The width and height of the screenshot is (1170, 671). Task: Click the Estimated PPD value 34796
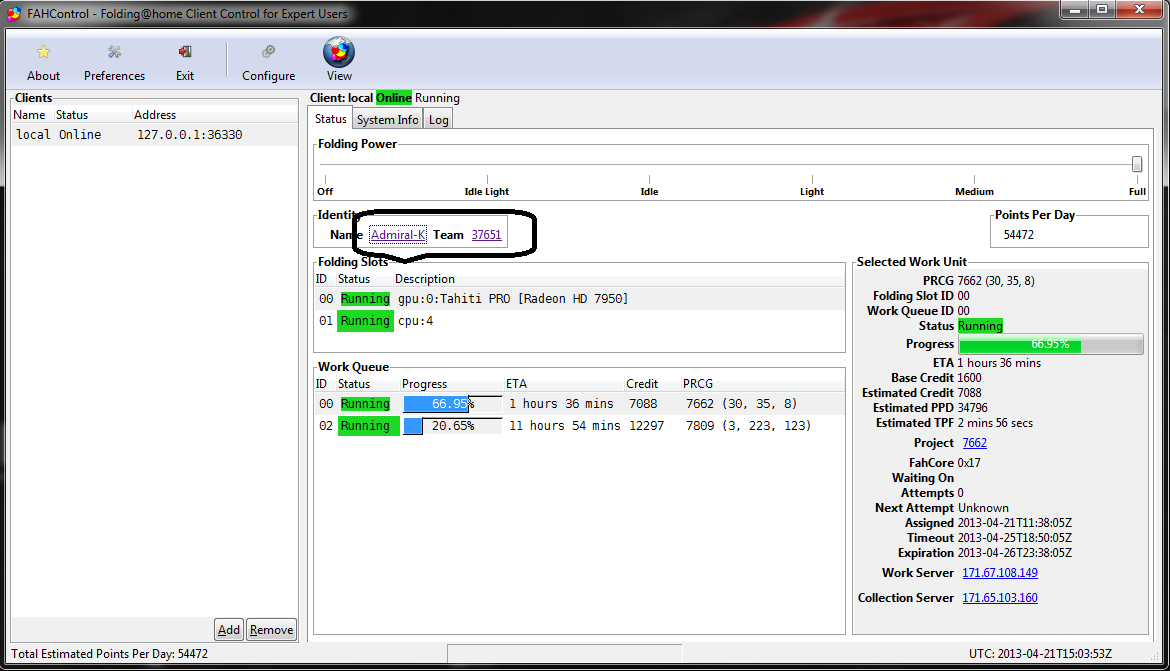973,408
